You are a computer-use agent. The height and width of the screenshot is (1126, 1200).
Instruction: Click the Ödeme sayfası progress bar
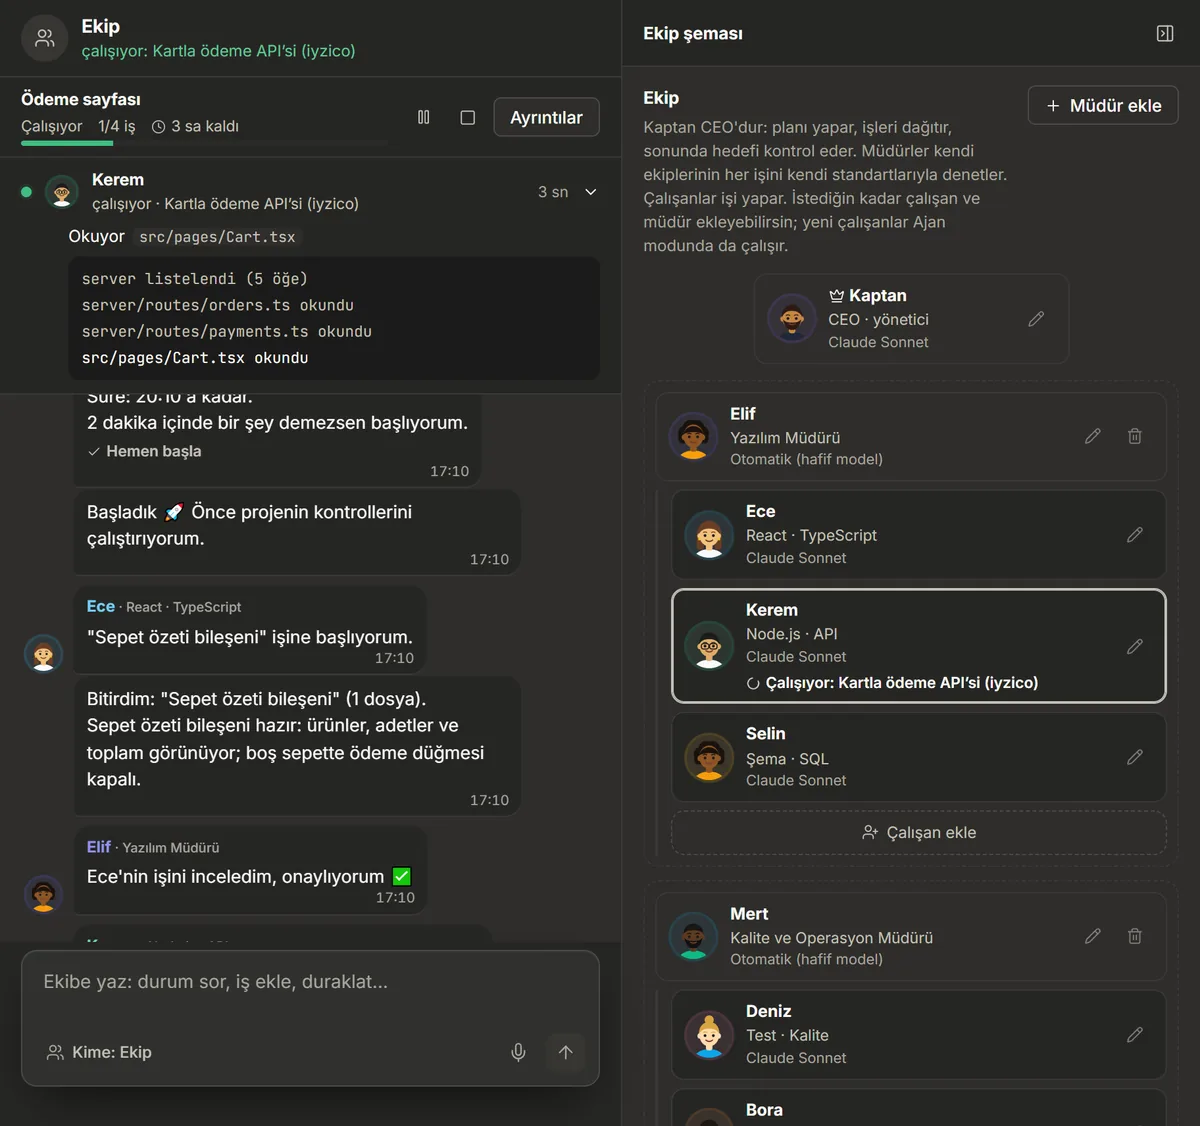pos(204,144)
